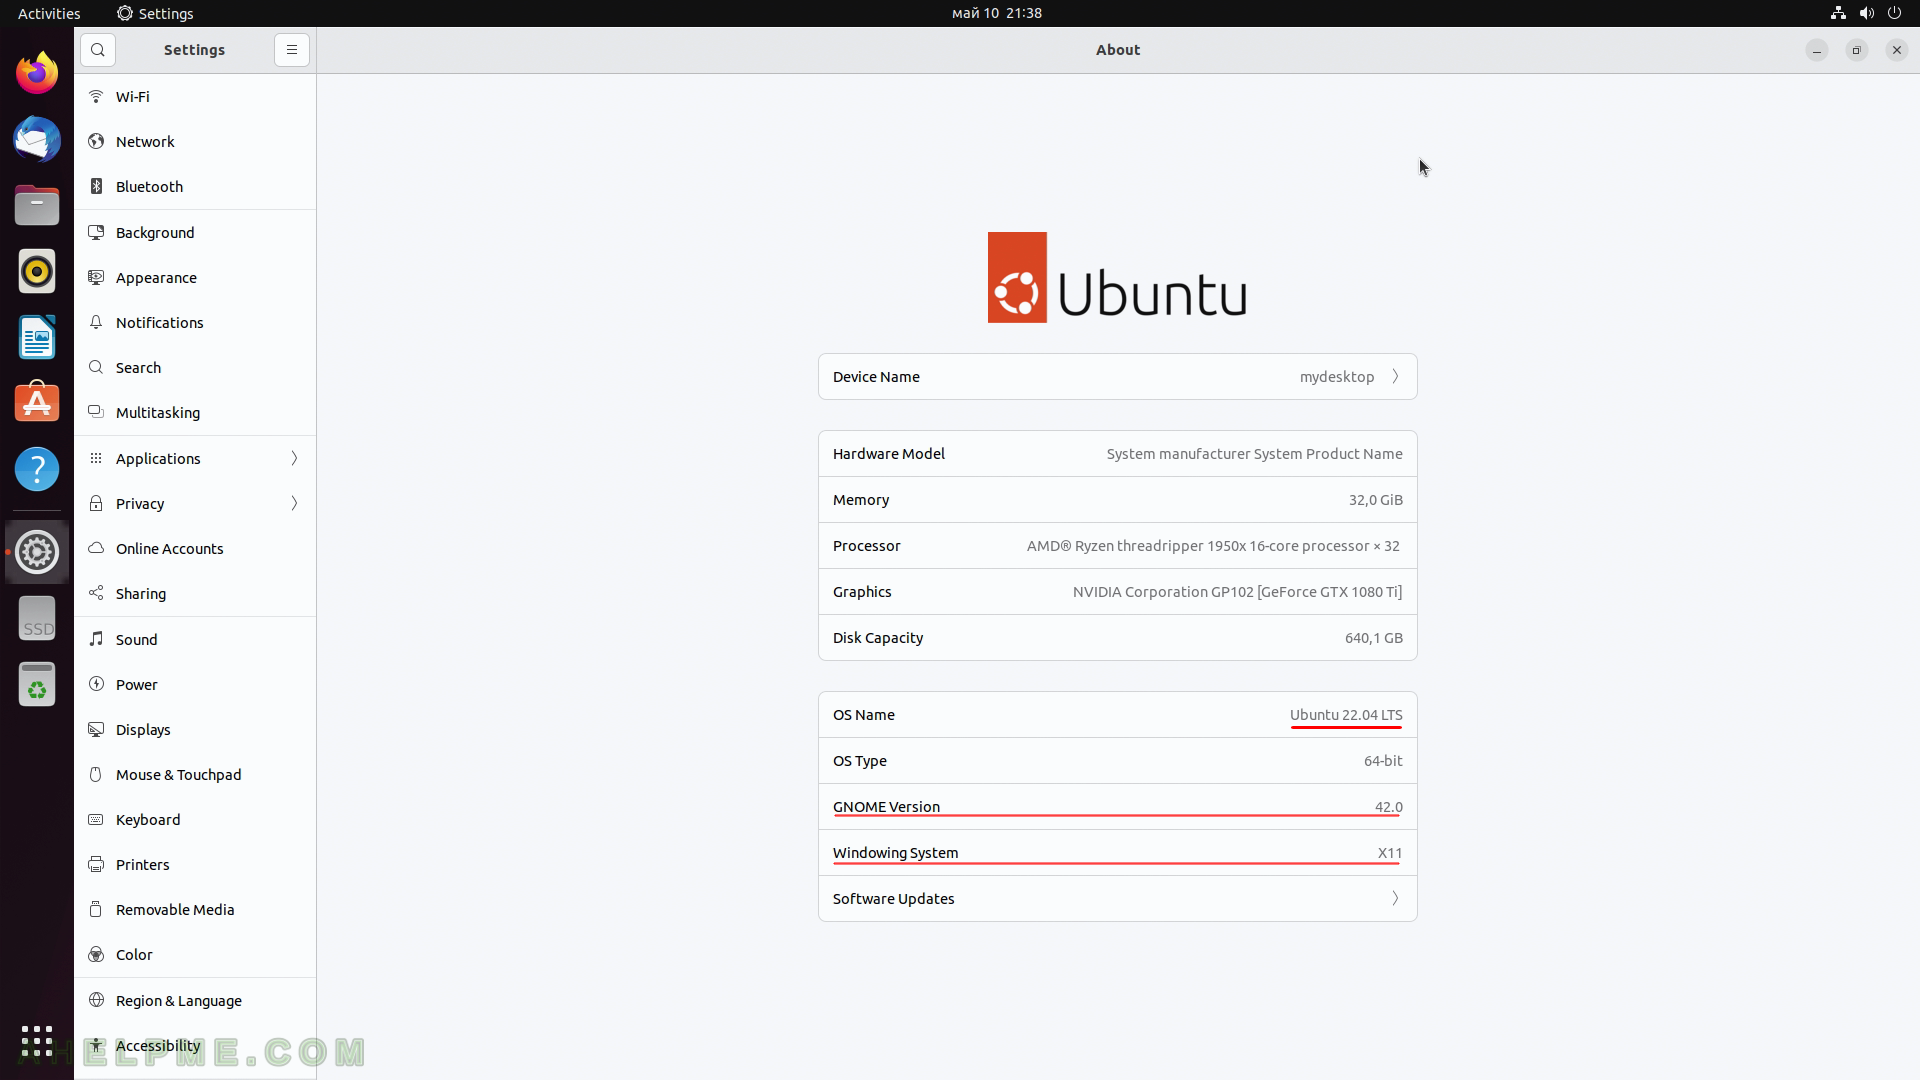Click the 32,0 GiB memory value

coord(1376,500)
